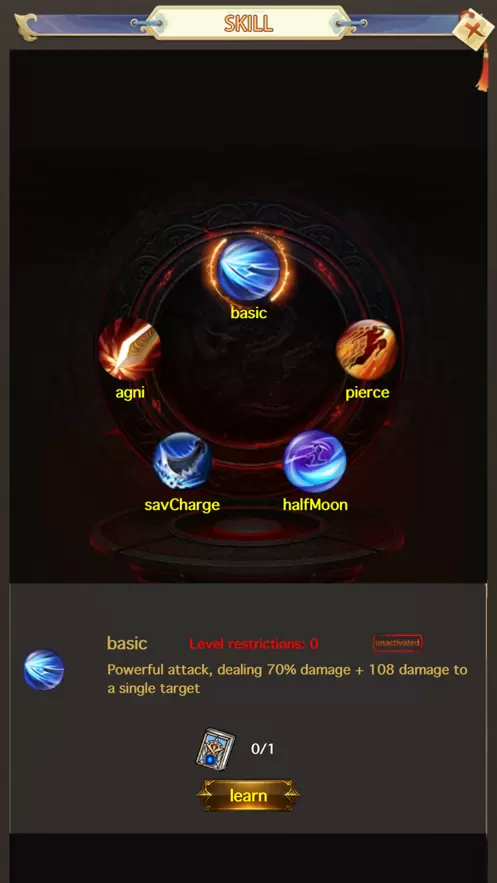497x883 pixels.
Task: Select the purple halfMoon skill orb
Action: pyautogui.click(x=315, y=461)
